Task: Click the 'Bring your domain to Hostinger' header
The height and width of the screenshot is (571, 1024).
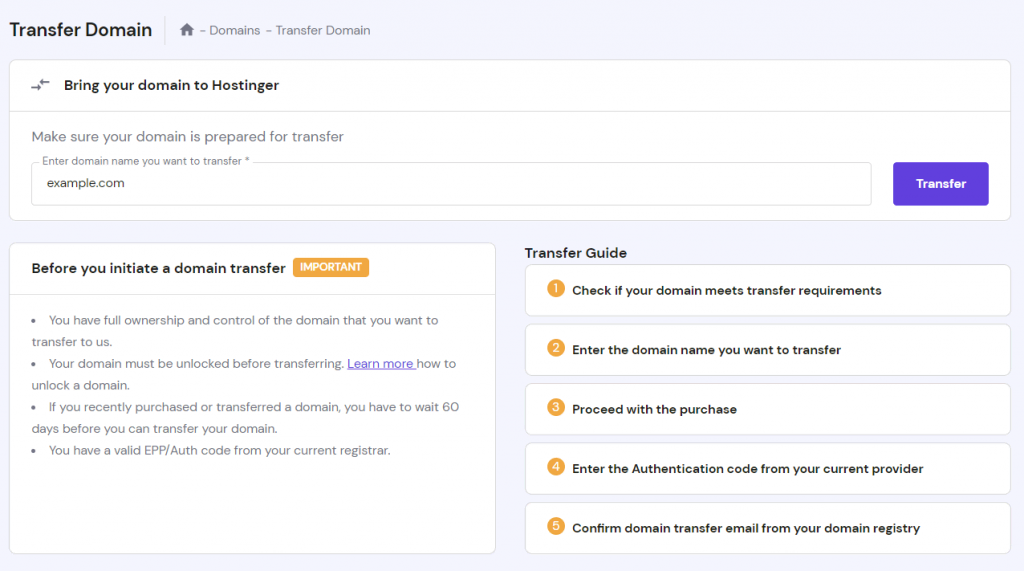Action: 171,86
